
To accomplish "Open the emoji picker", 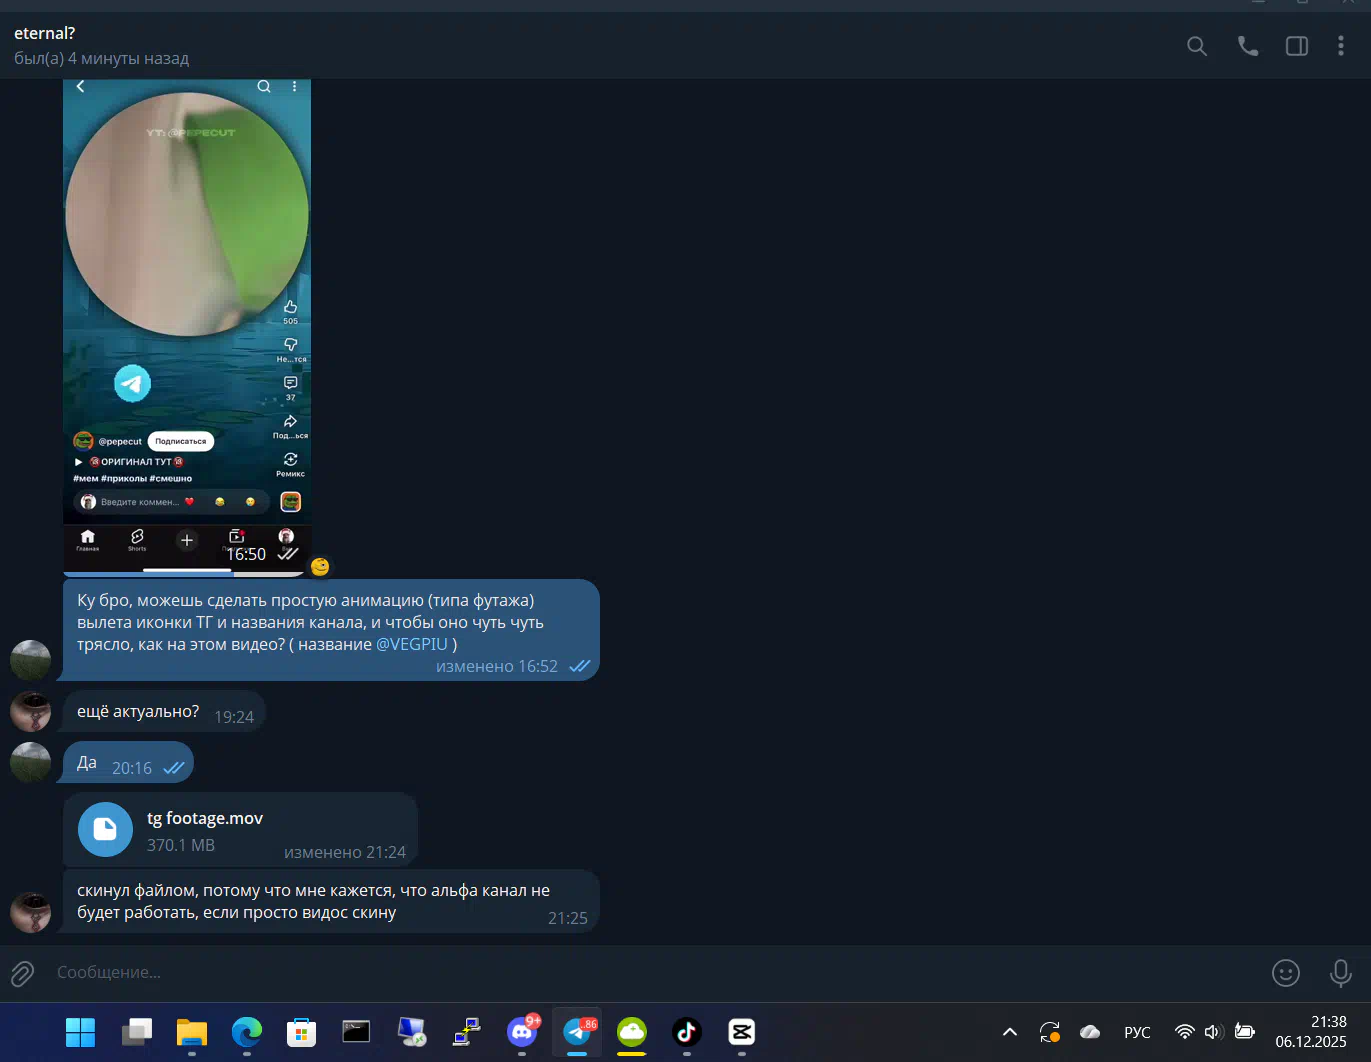I will (1286, 972).
